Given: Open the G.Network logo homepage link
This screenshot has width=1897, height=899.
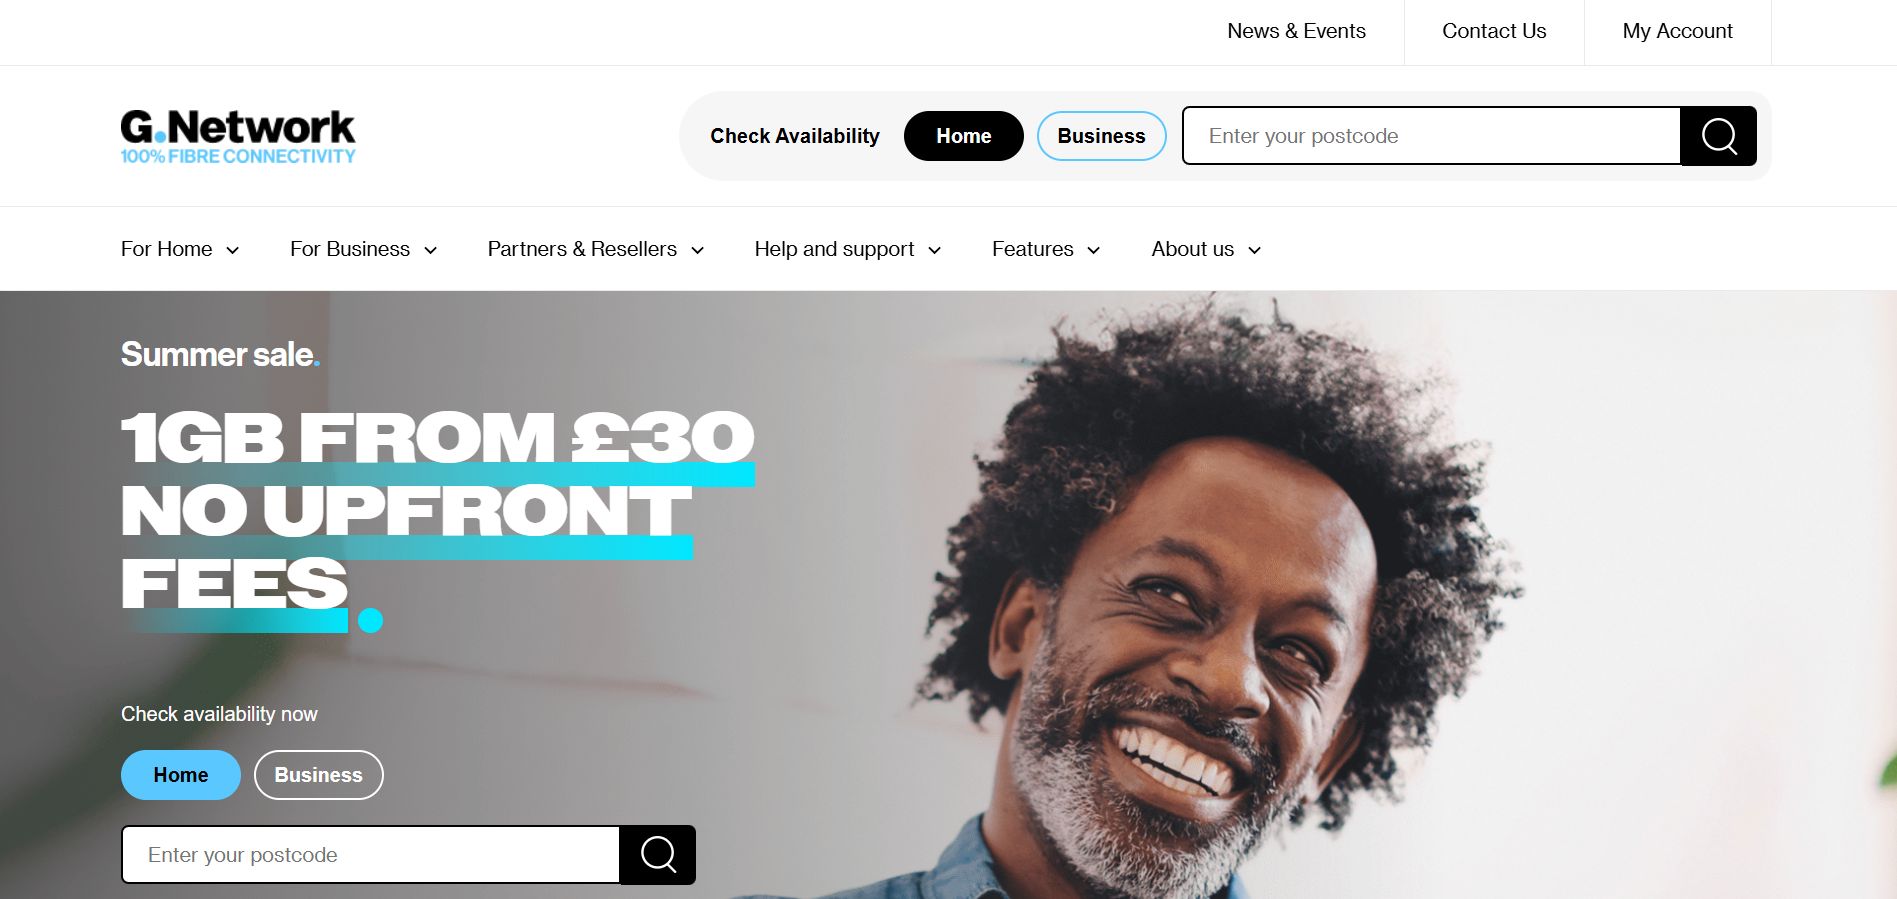Looking at the screenshot, I should pyautogui.click(x=238, y=137).
